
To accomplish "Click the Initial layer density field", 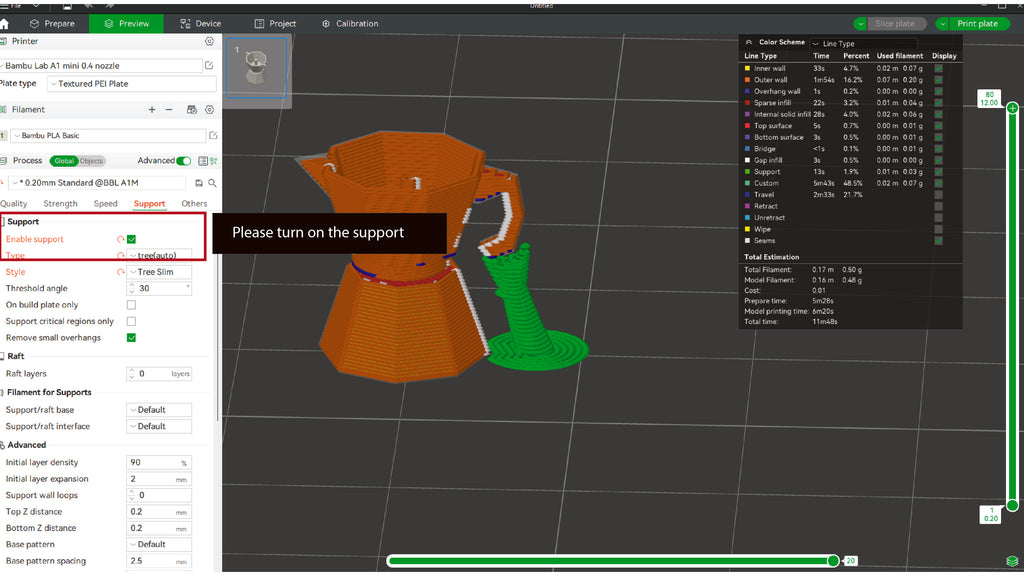I will point(159,462).
